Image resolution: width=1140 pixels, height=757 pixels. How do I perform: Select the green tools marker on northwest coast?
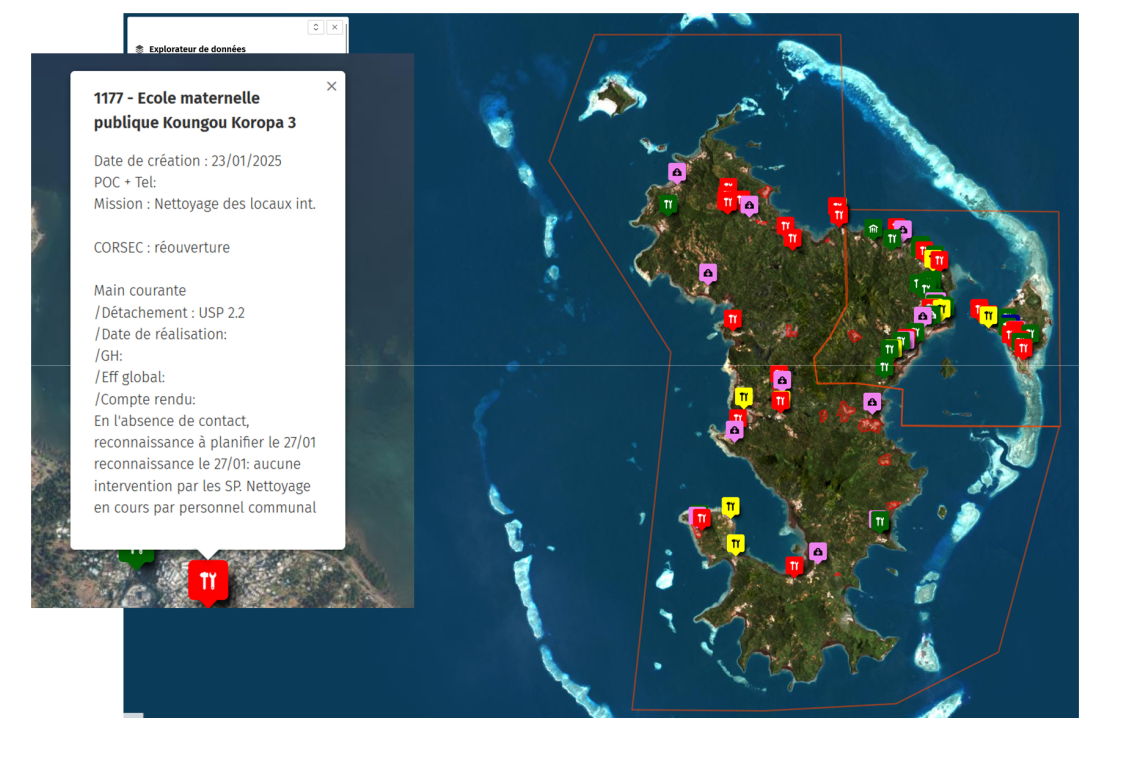pos(668,204)
